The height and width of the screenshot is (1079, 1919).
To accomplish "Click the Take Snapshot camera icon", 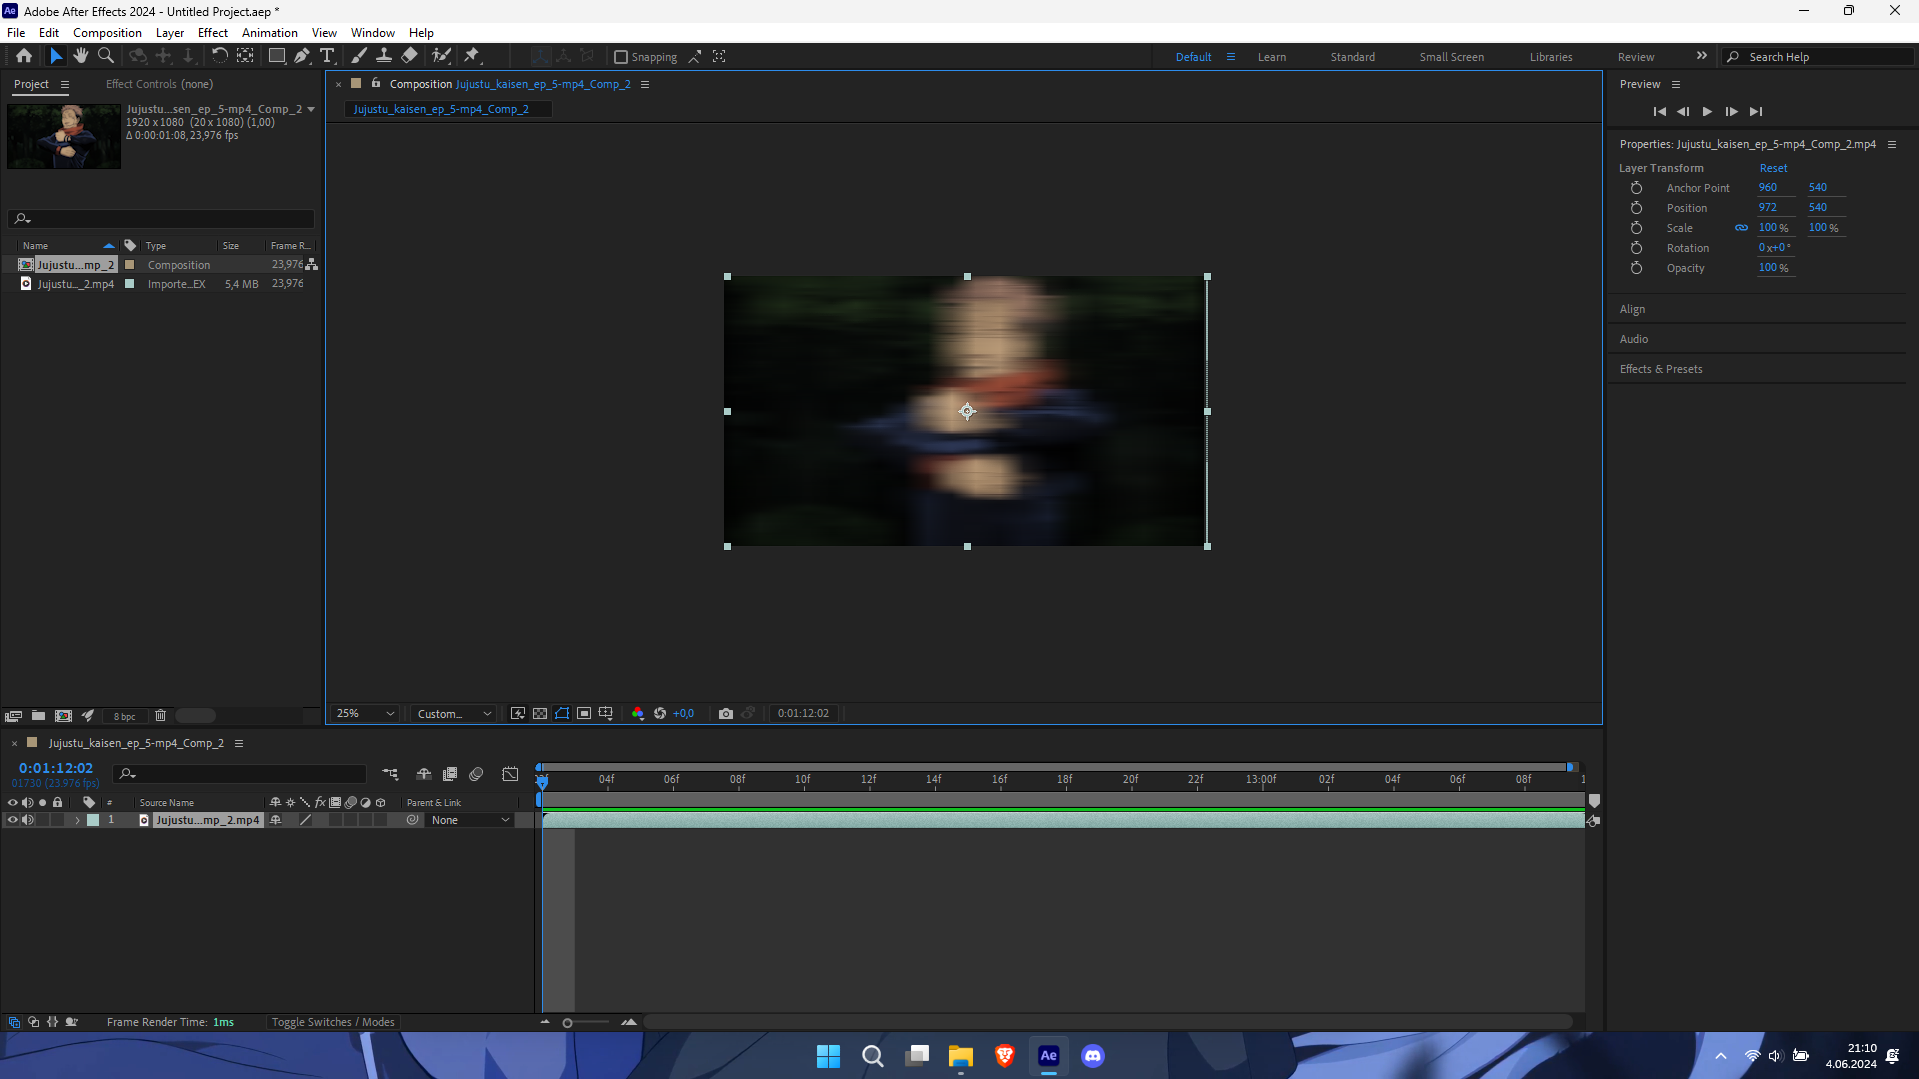I will [726, 713].
